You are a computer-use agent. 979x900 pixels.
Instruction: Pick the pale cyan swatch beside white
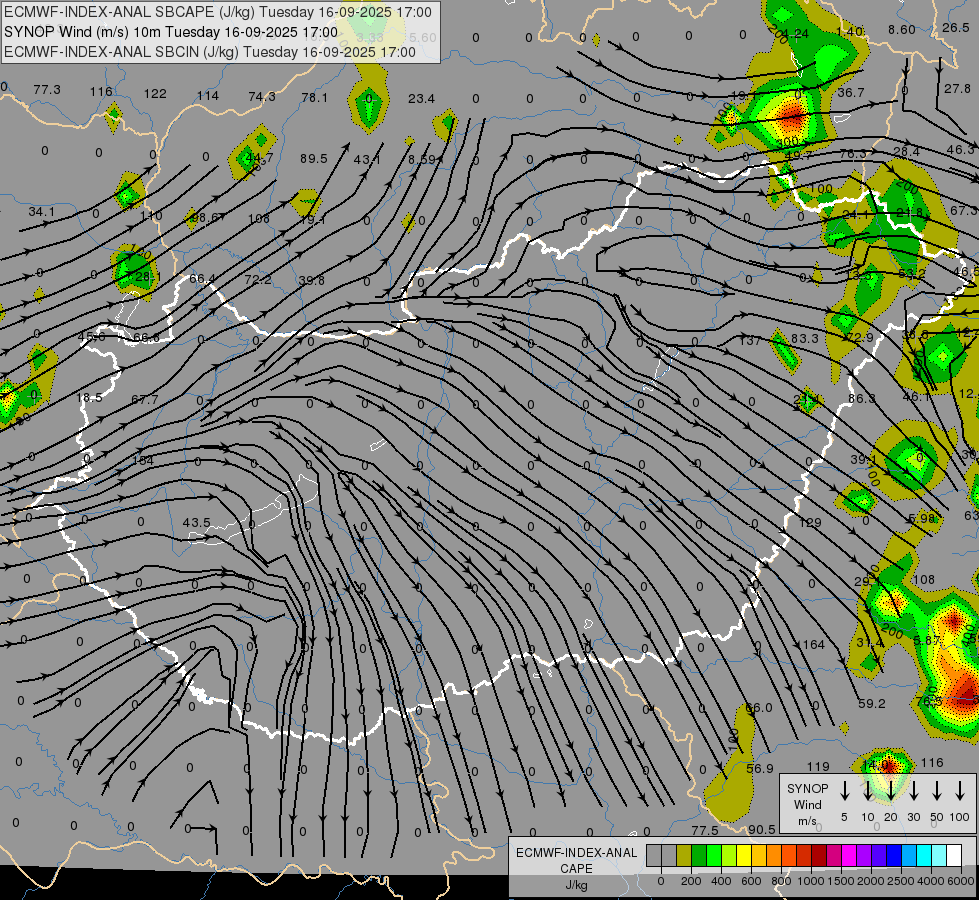tap(939, 856)
